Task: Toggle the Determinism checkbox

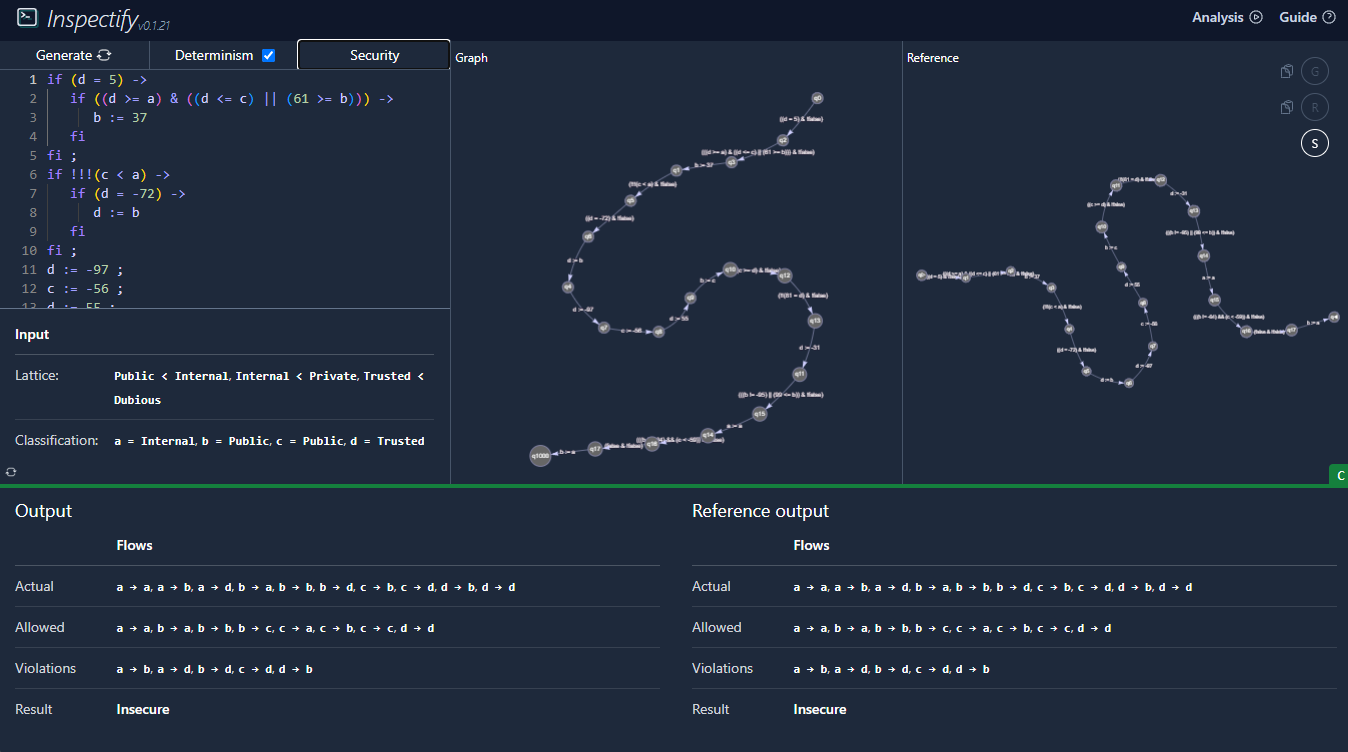Action: tap(268, 55)
